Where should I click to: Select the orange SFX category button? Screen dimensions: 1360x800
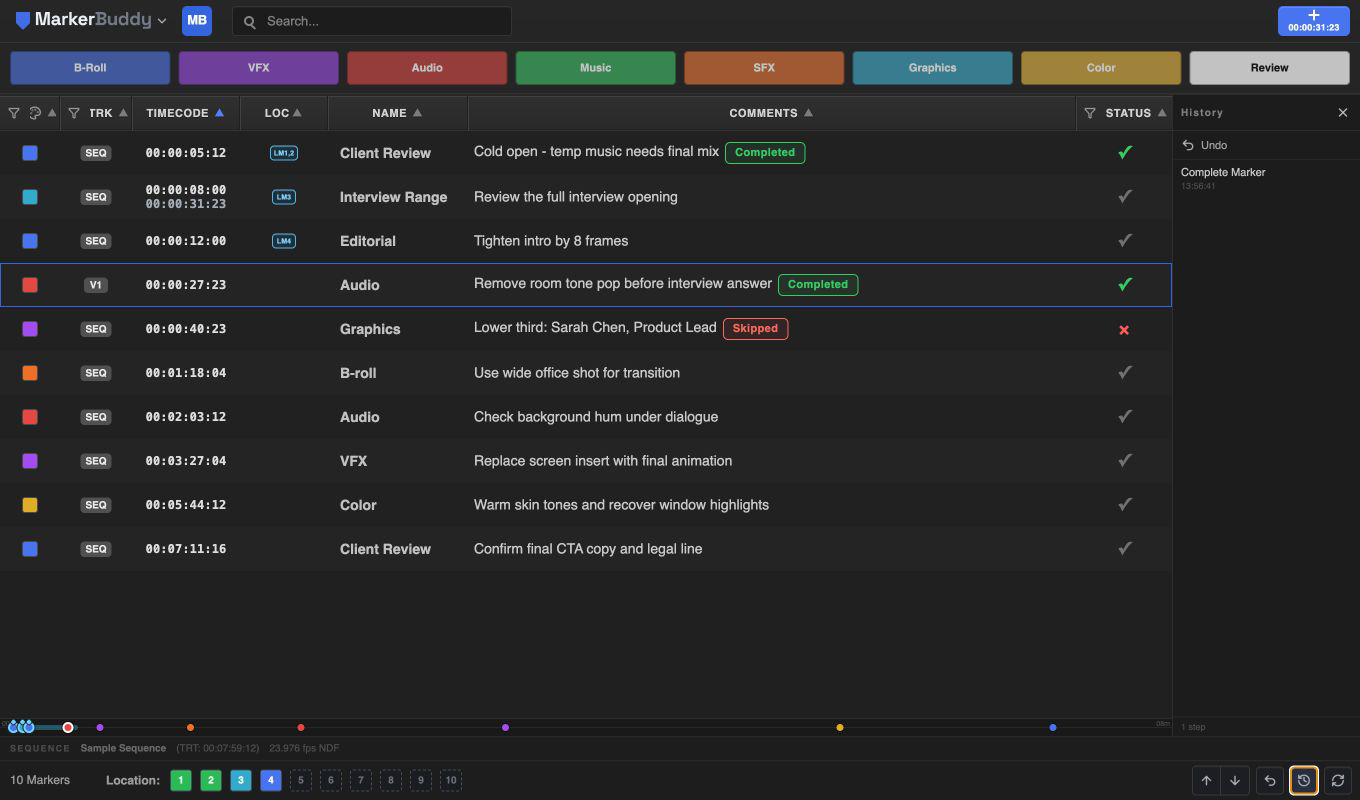(x=764, y=68)
